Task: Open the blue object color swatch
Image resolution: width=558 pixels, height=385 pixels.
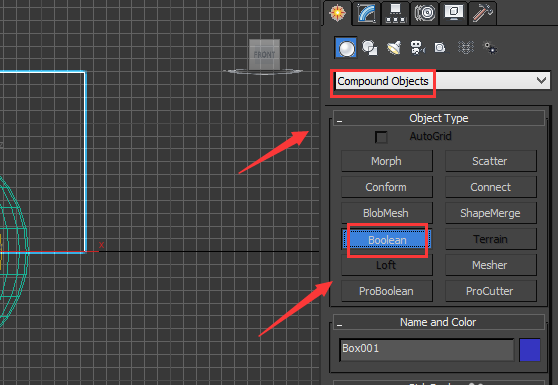Action: 530,349
